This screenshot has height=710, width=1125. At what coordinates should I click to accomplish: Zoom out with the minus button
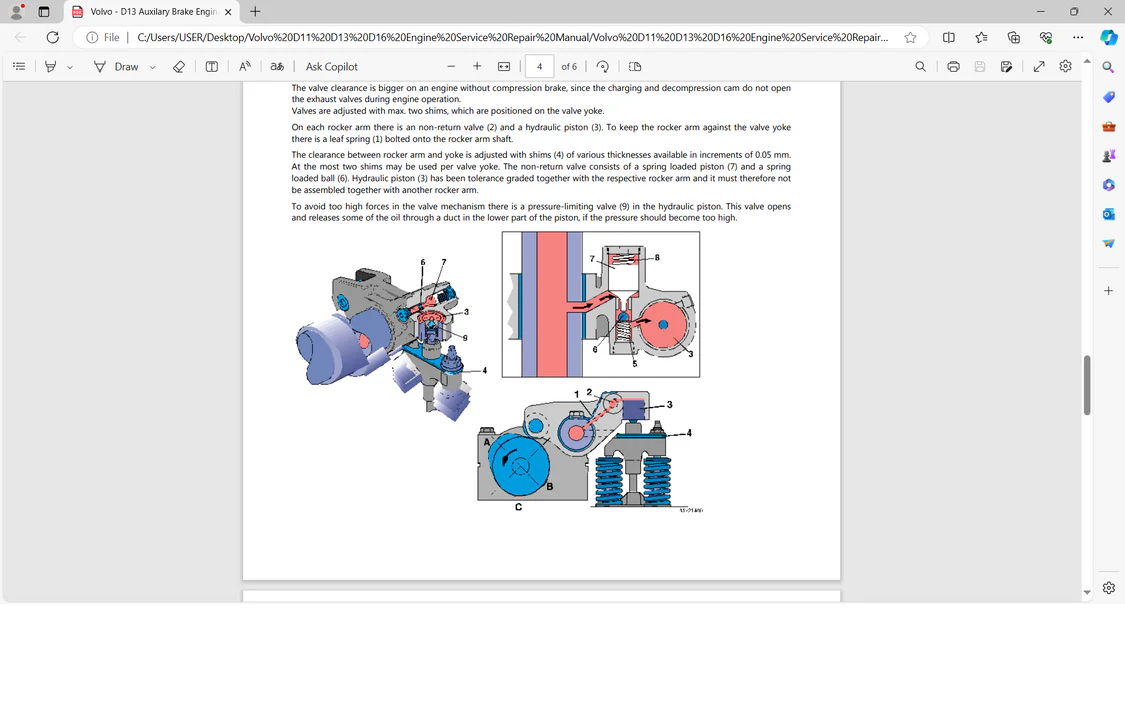tap(451, 66)
